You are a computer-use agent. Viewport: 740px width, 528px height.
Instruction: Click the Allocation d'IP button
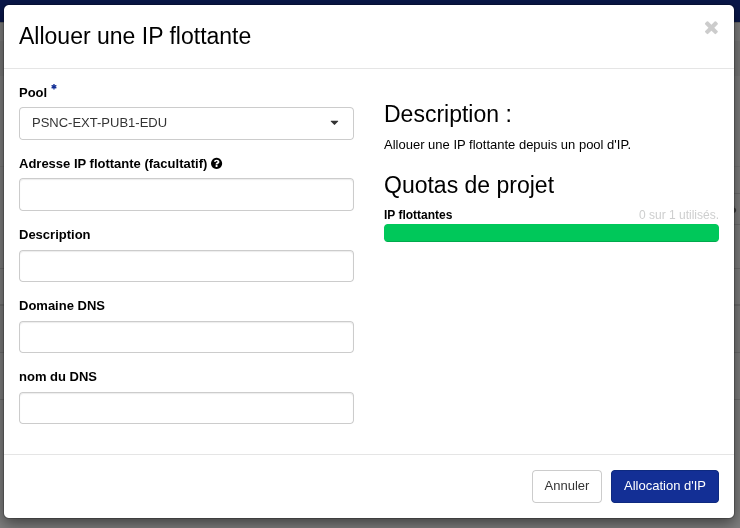tap(664, 486)
